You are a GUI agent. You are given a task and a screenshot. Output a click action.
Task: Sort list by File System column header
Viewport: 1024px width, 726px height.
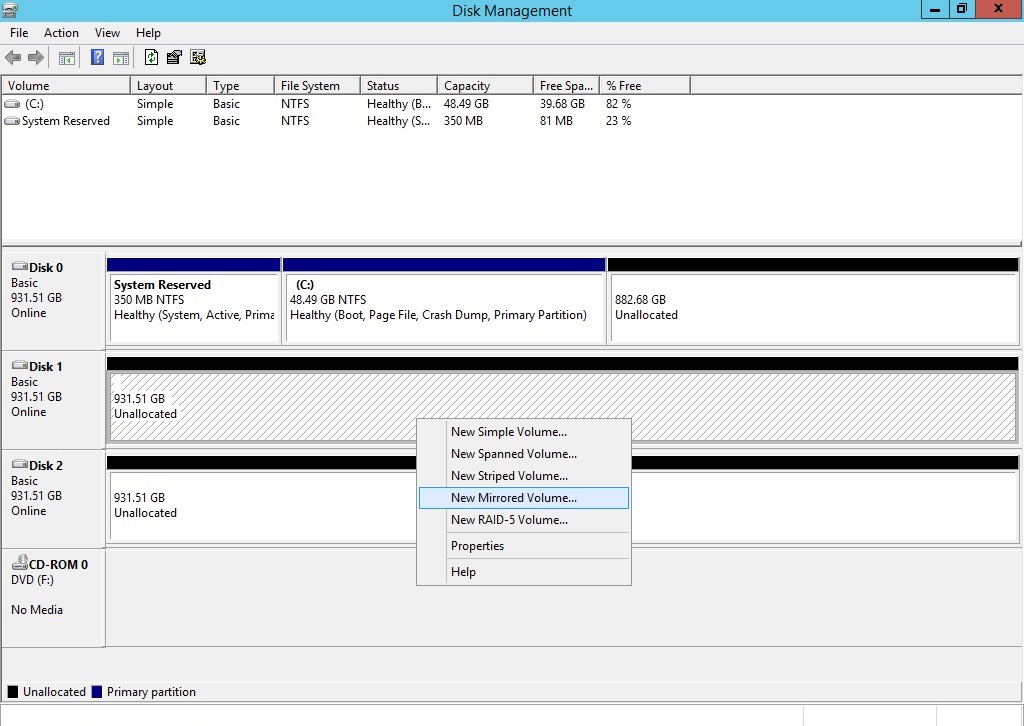(x=310, y=86)
